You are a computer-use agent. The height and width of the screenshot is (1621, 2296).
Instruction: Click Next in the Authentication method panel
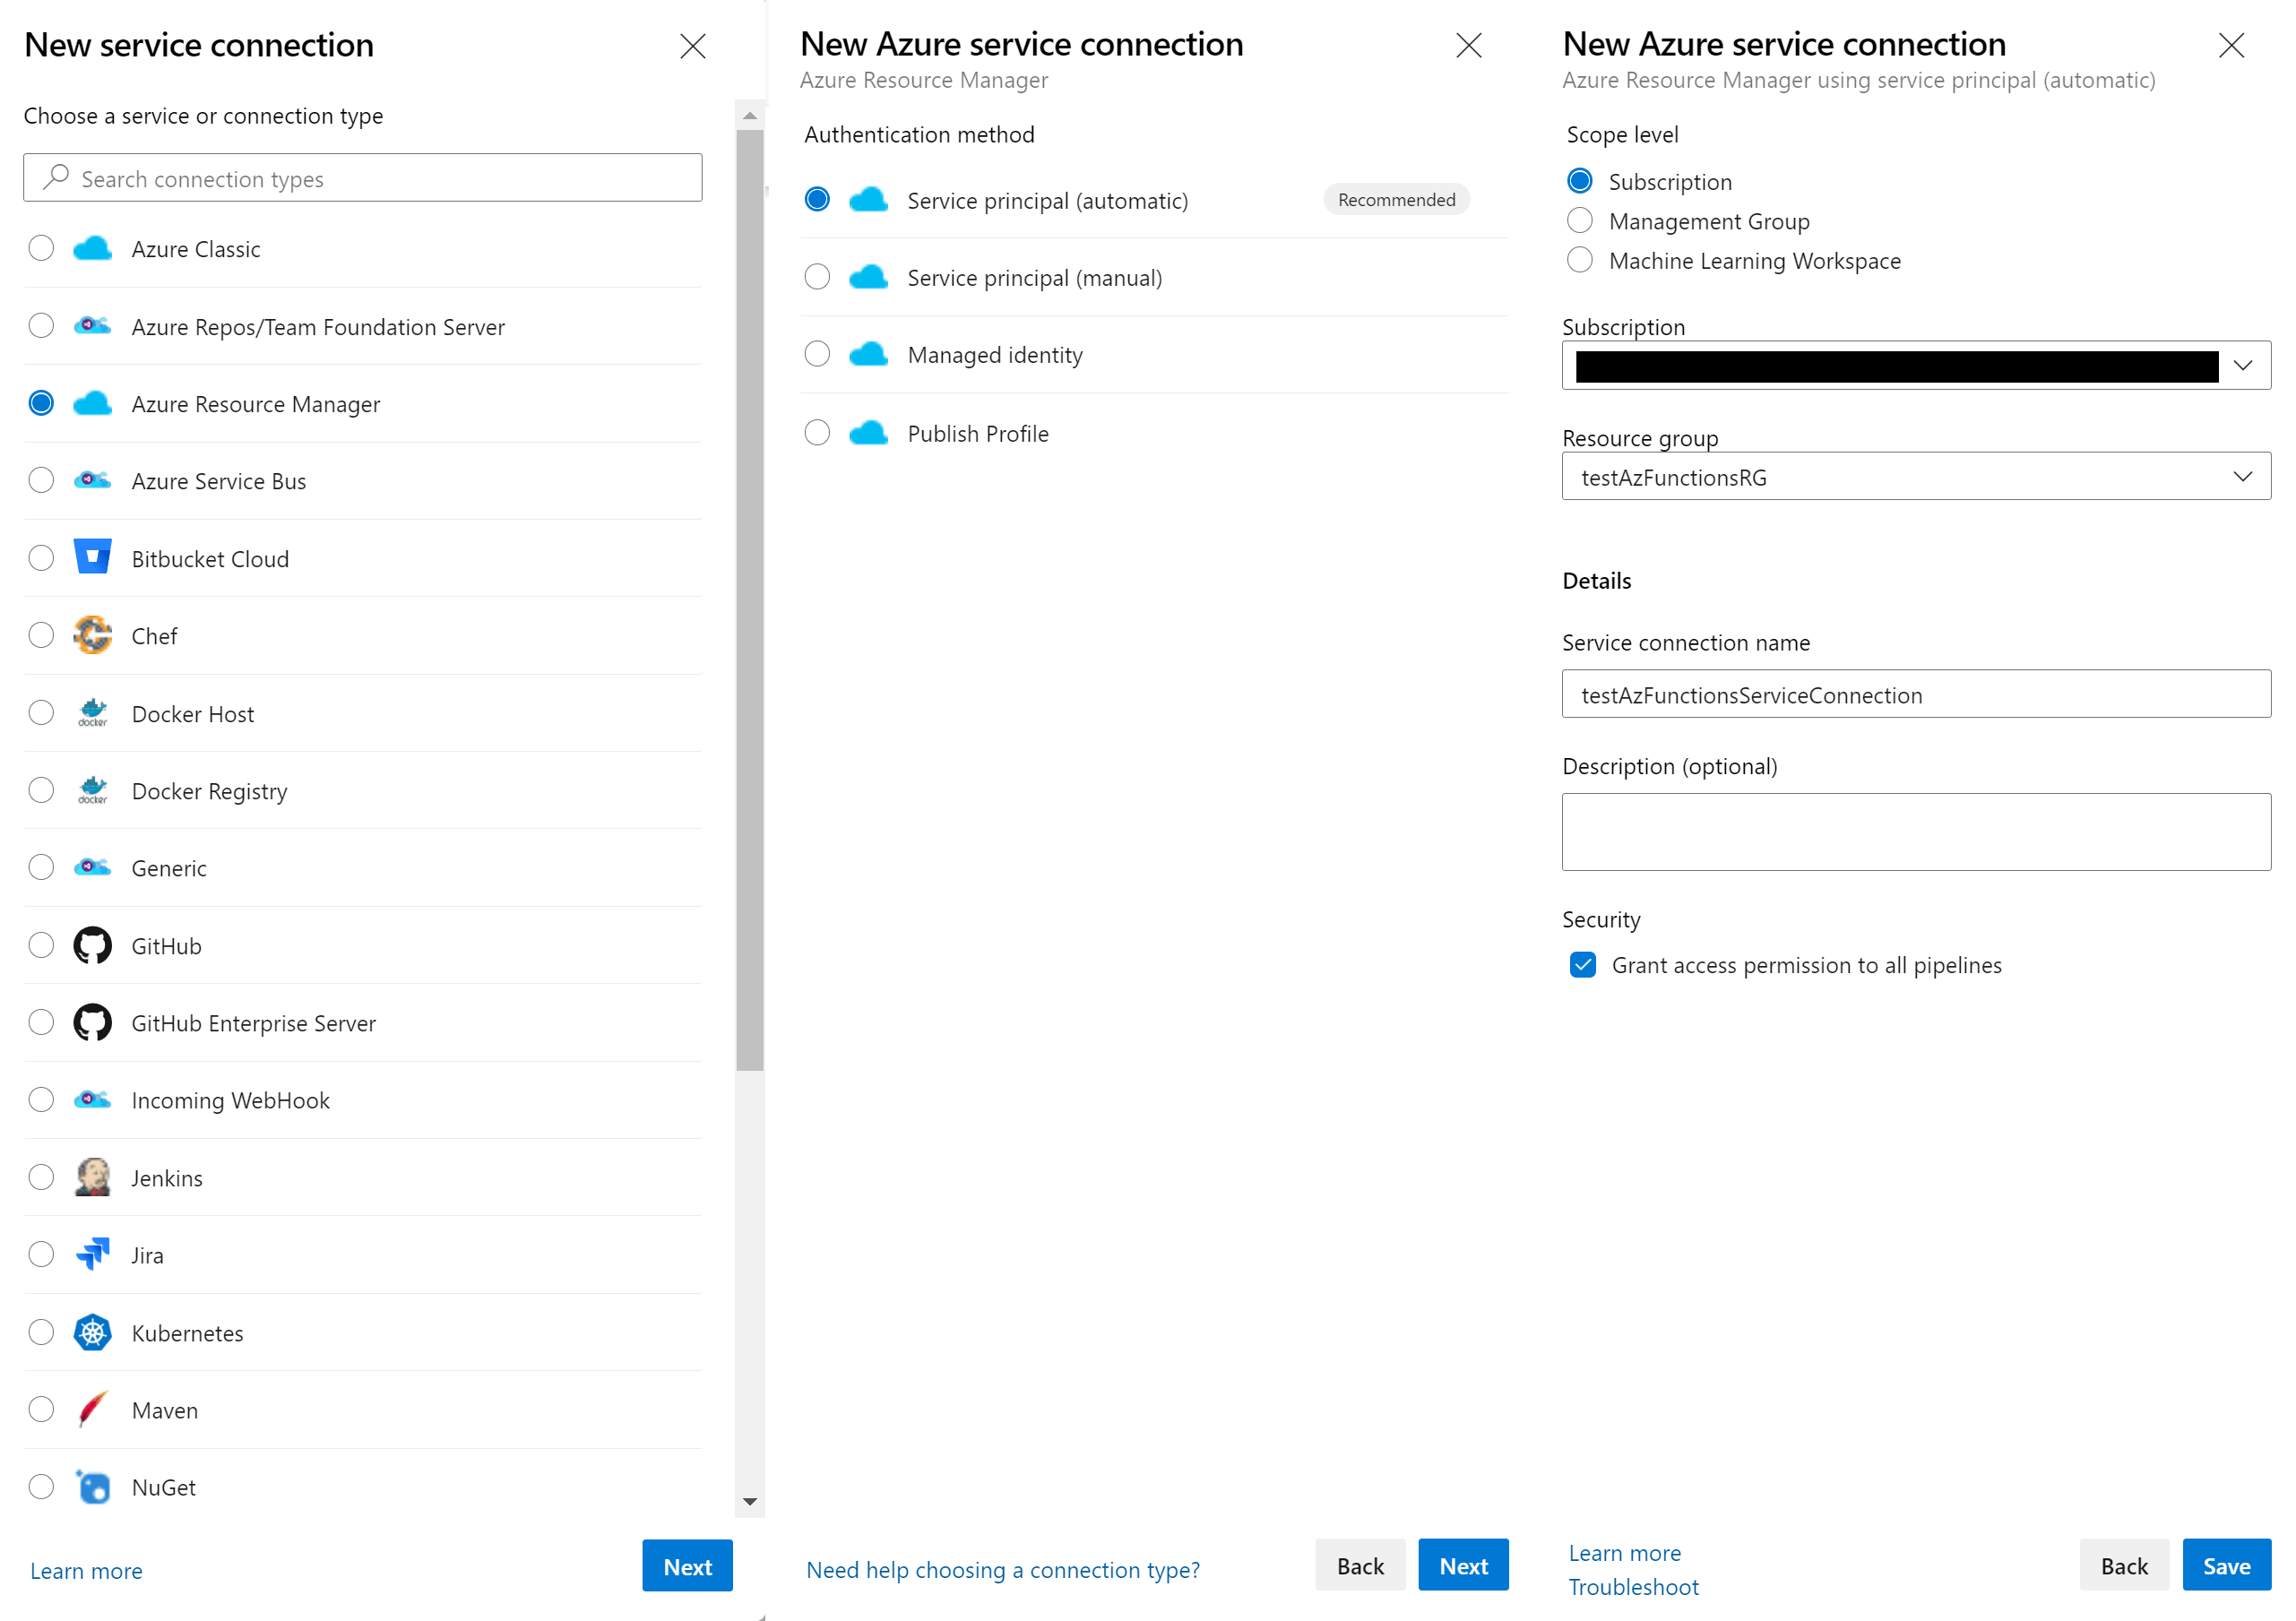[1463, 1565]
